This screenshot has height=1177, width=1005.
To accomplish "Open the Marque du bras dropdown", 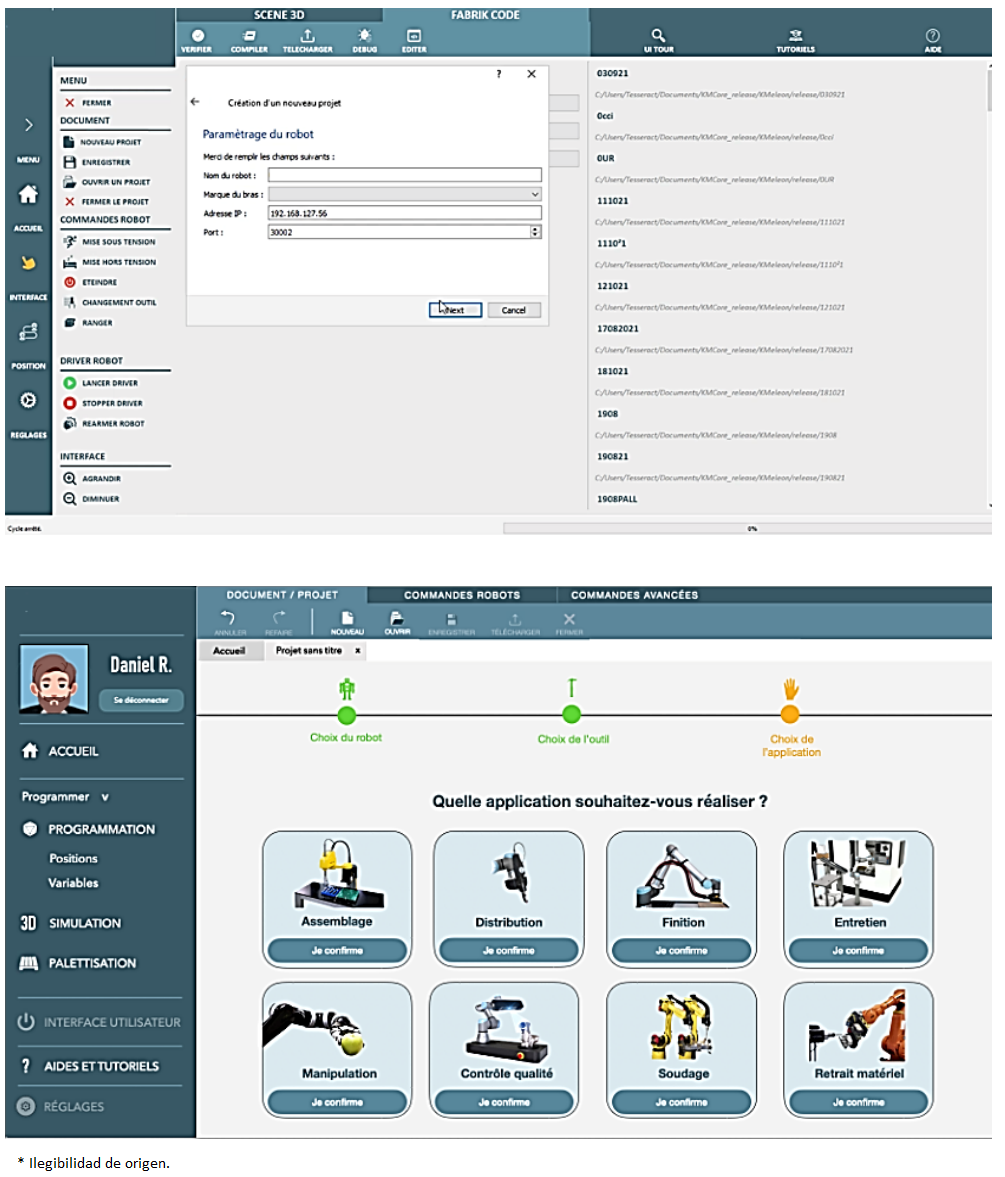I will 404,194.
